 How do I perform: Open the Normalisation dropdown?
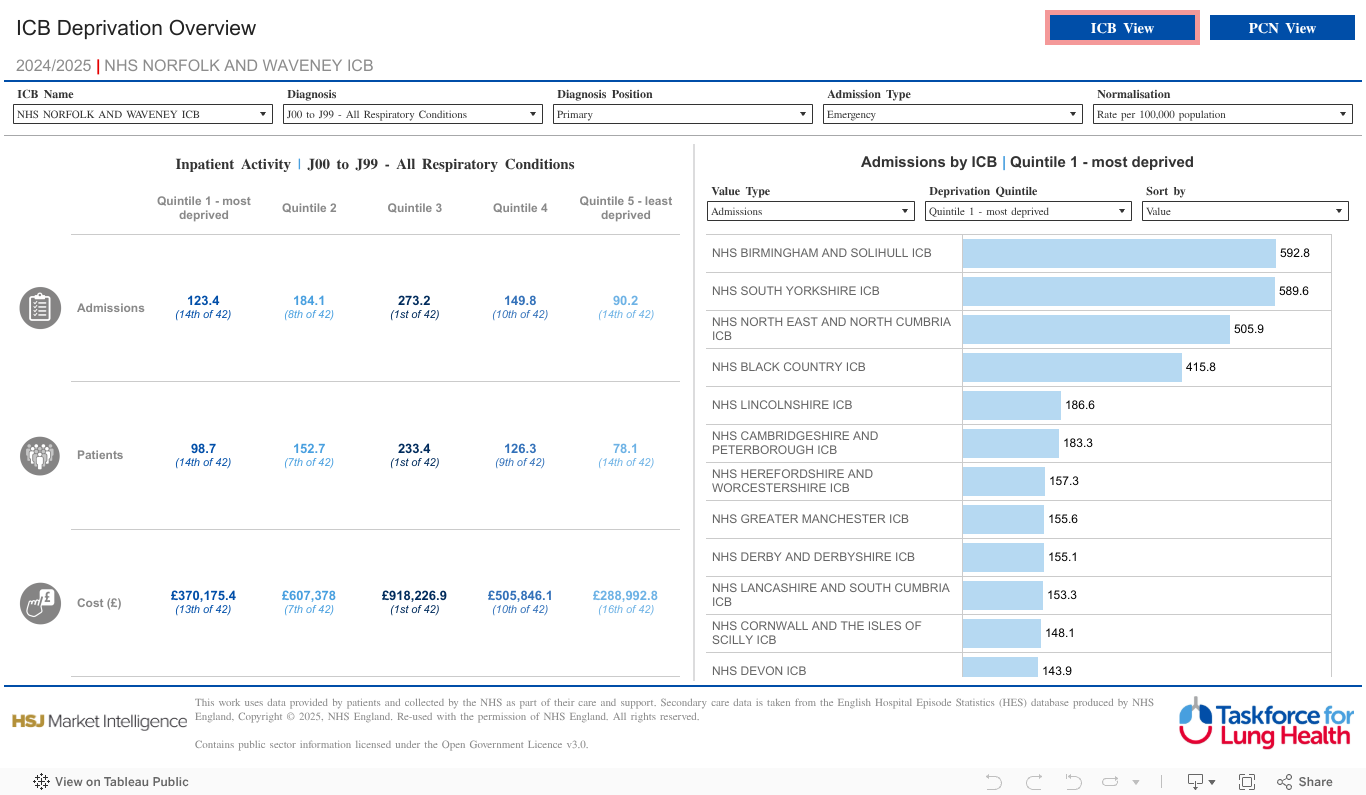pos(1222,115)
